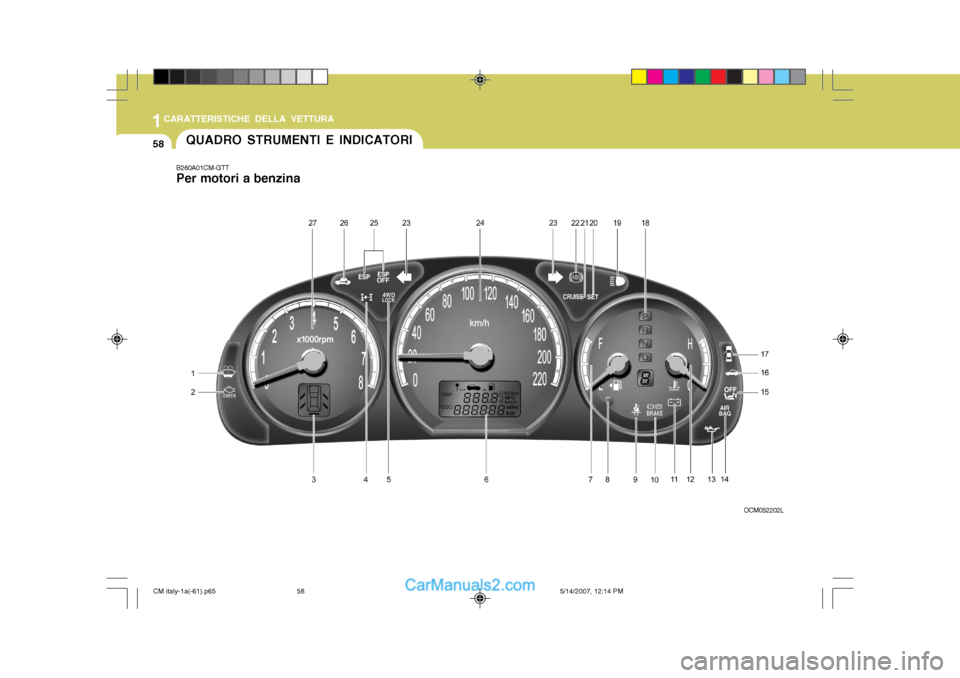
Task: Click the defrost icon beside callout 1
Action: click(x=228, y=372)
